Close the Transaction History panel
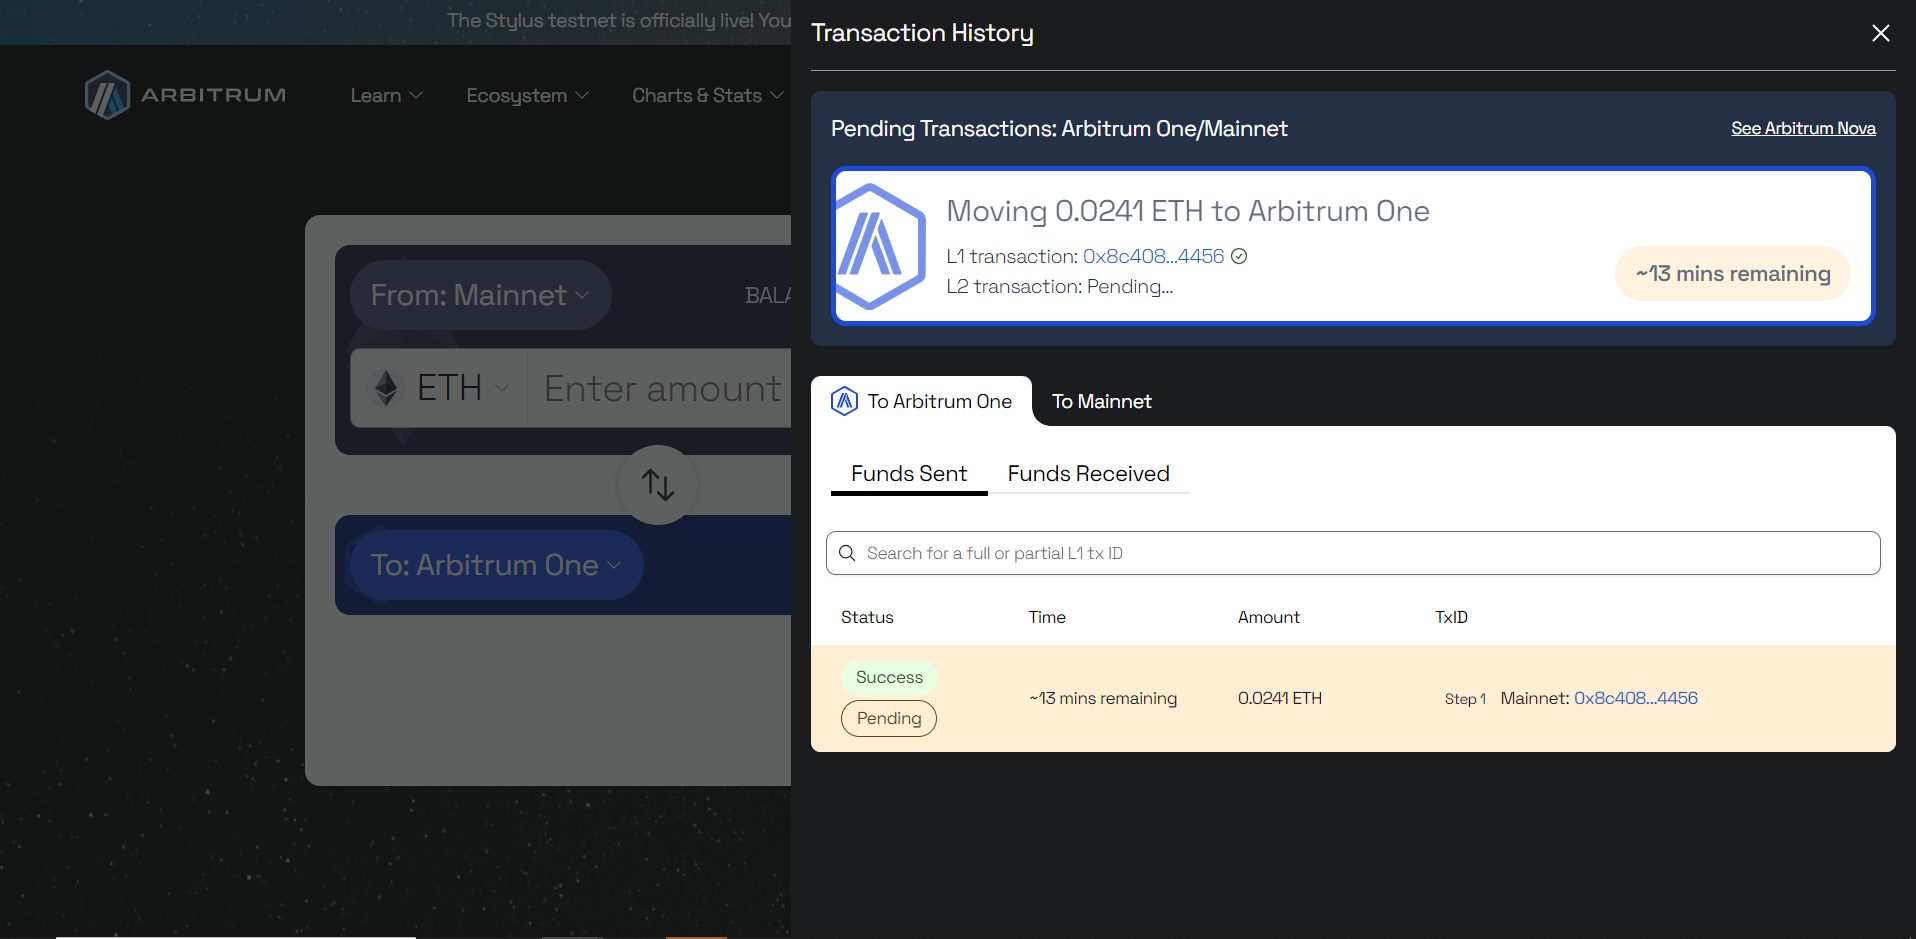This screenshot has height=939, width=1916. (1880, 33)
